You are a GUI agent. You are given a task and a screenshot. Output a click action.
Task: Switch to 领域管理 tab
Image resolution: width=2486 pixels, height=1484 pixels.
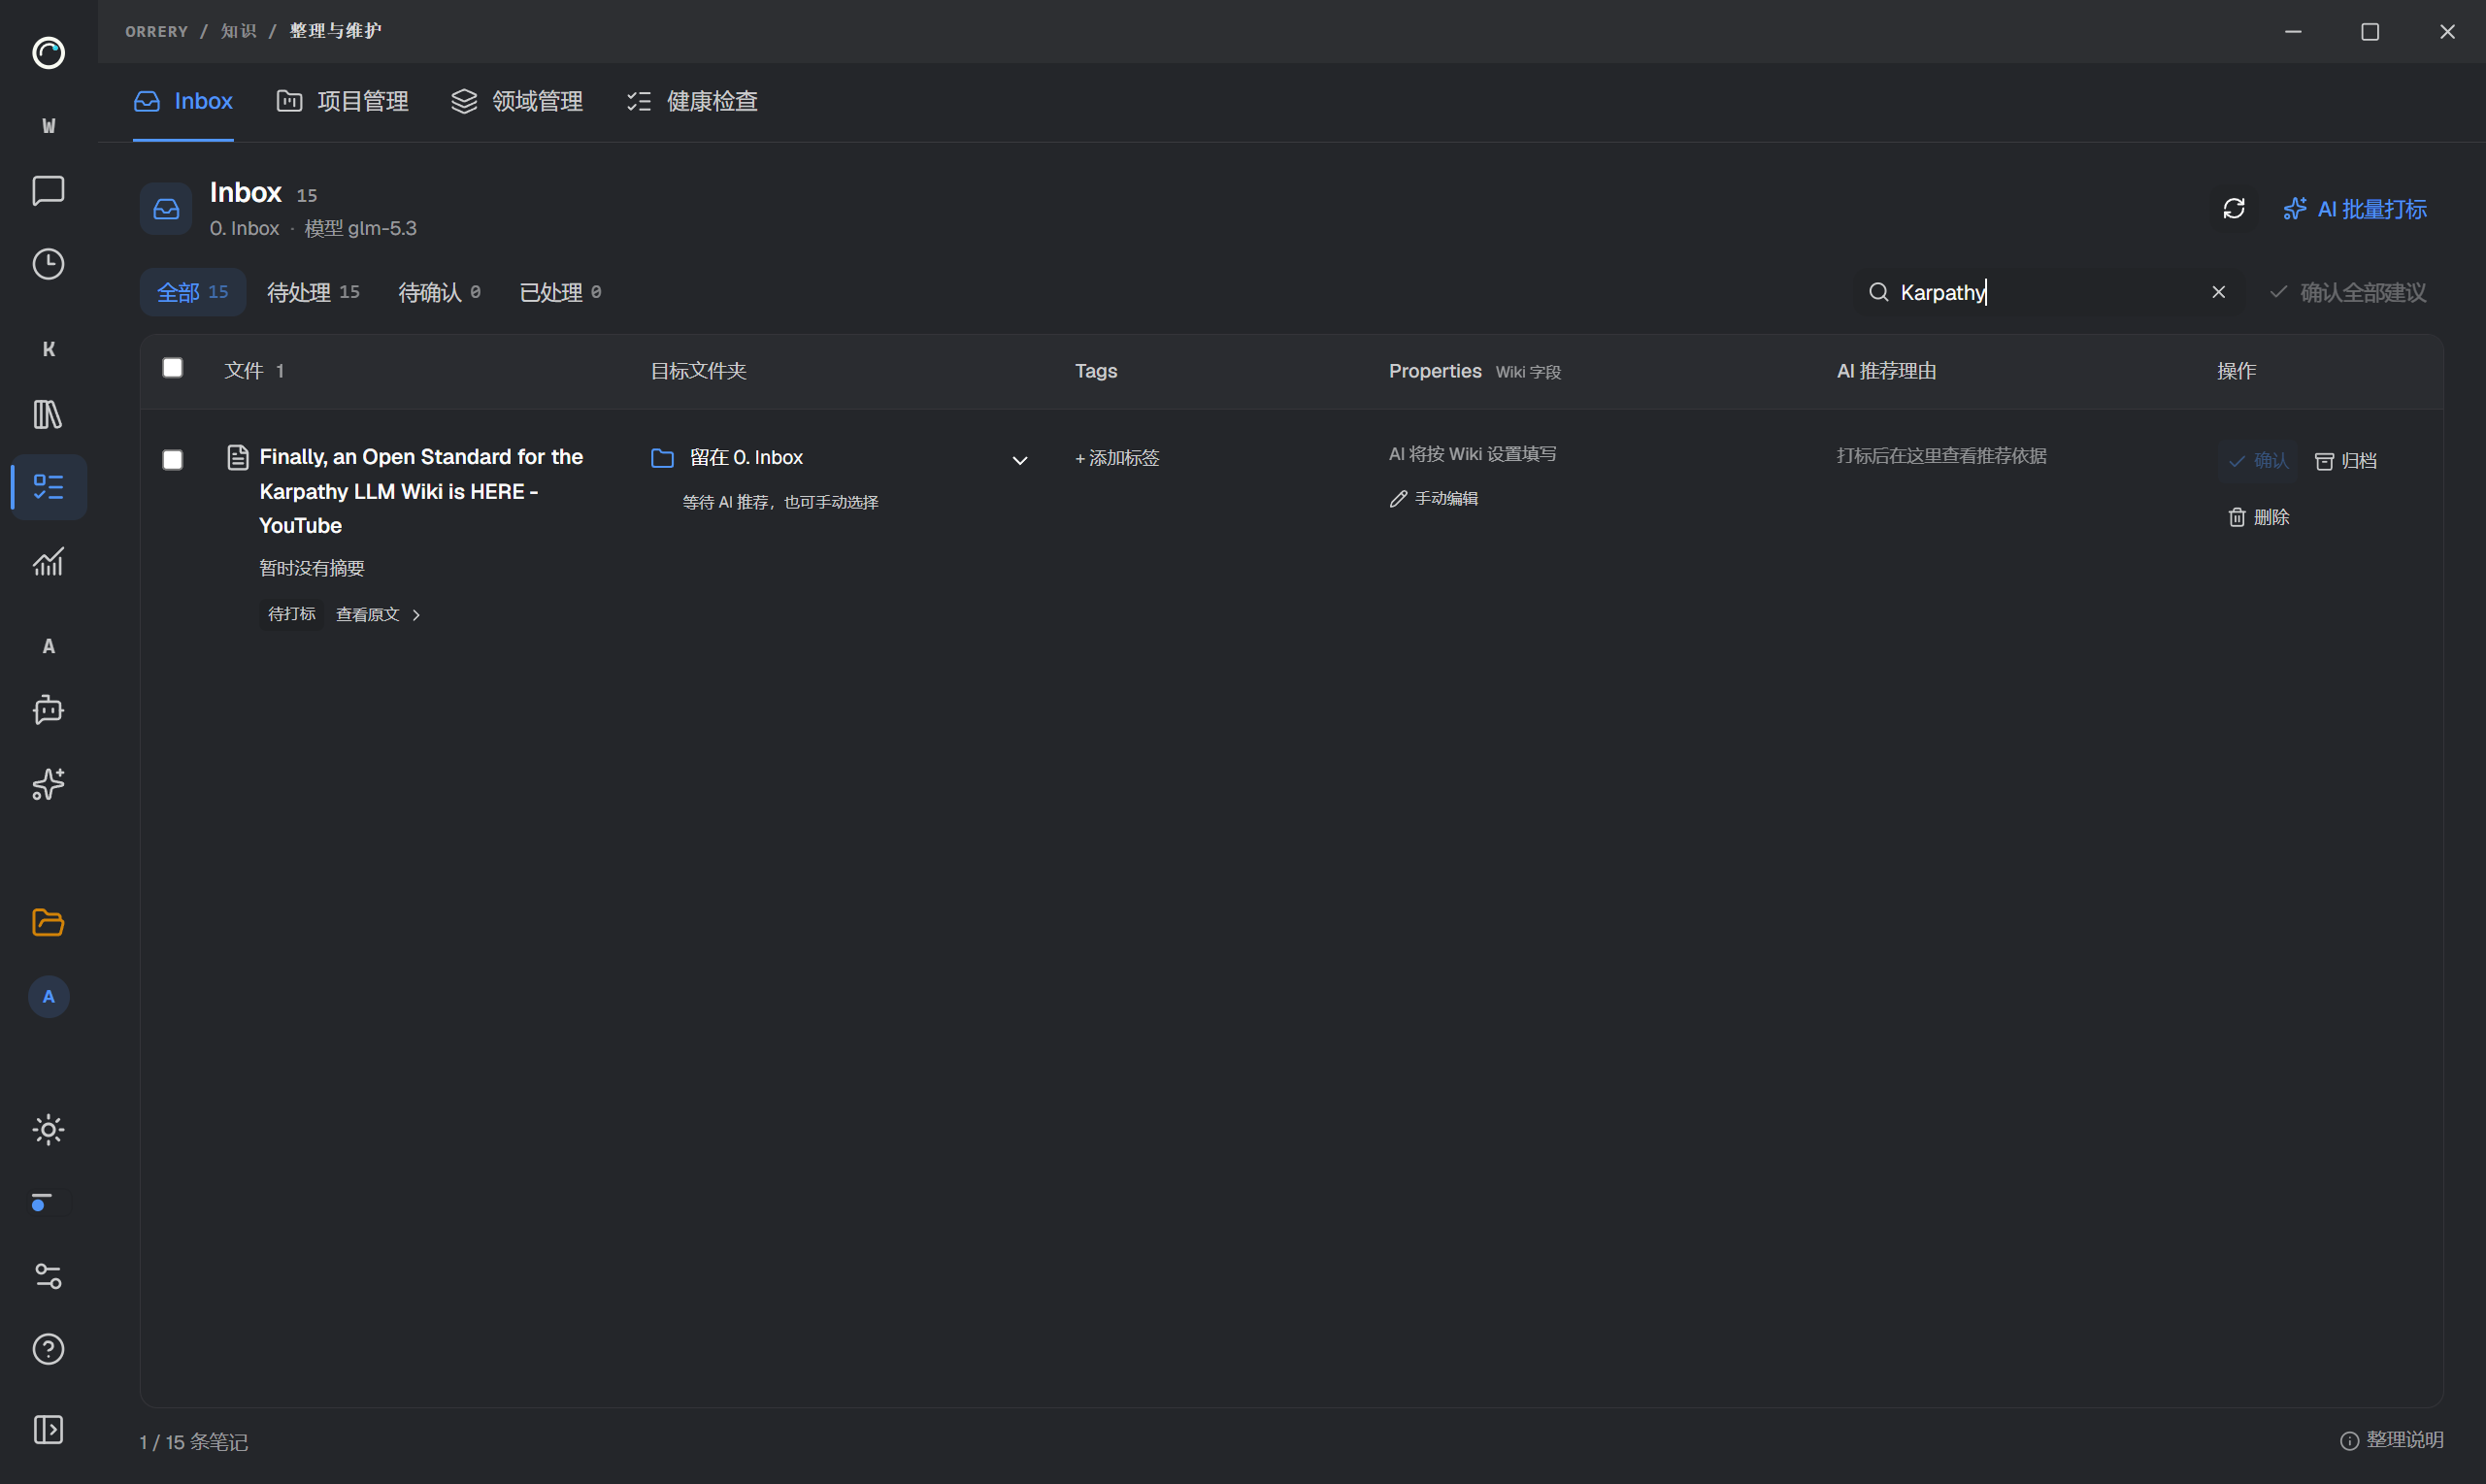[x=517, y=101]
